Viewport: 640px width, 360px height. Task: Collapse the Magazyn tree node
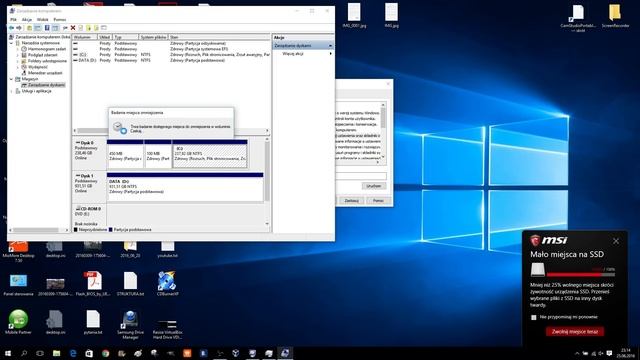click(11, 79)
